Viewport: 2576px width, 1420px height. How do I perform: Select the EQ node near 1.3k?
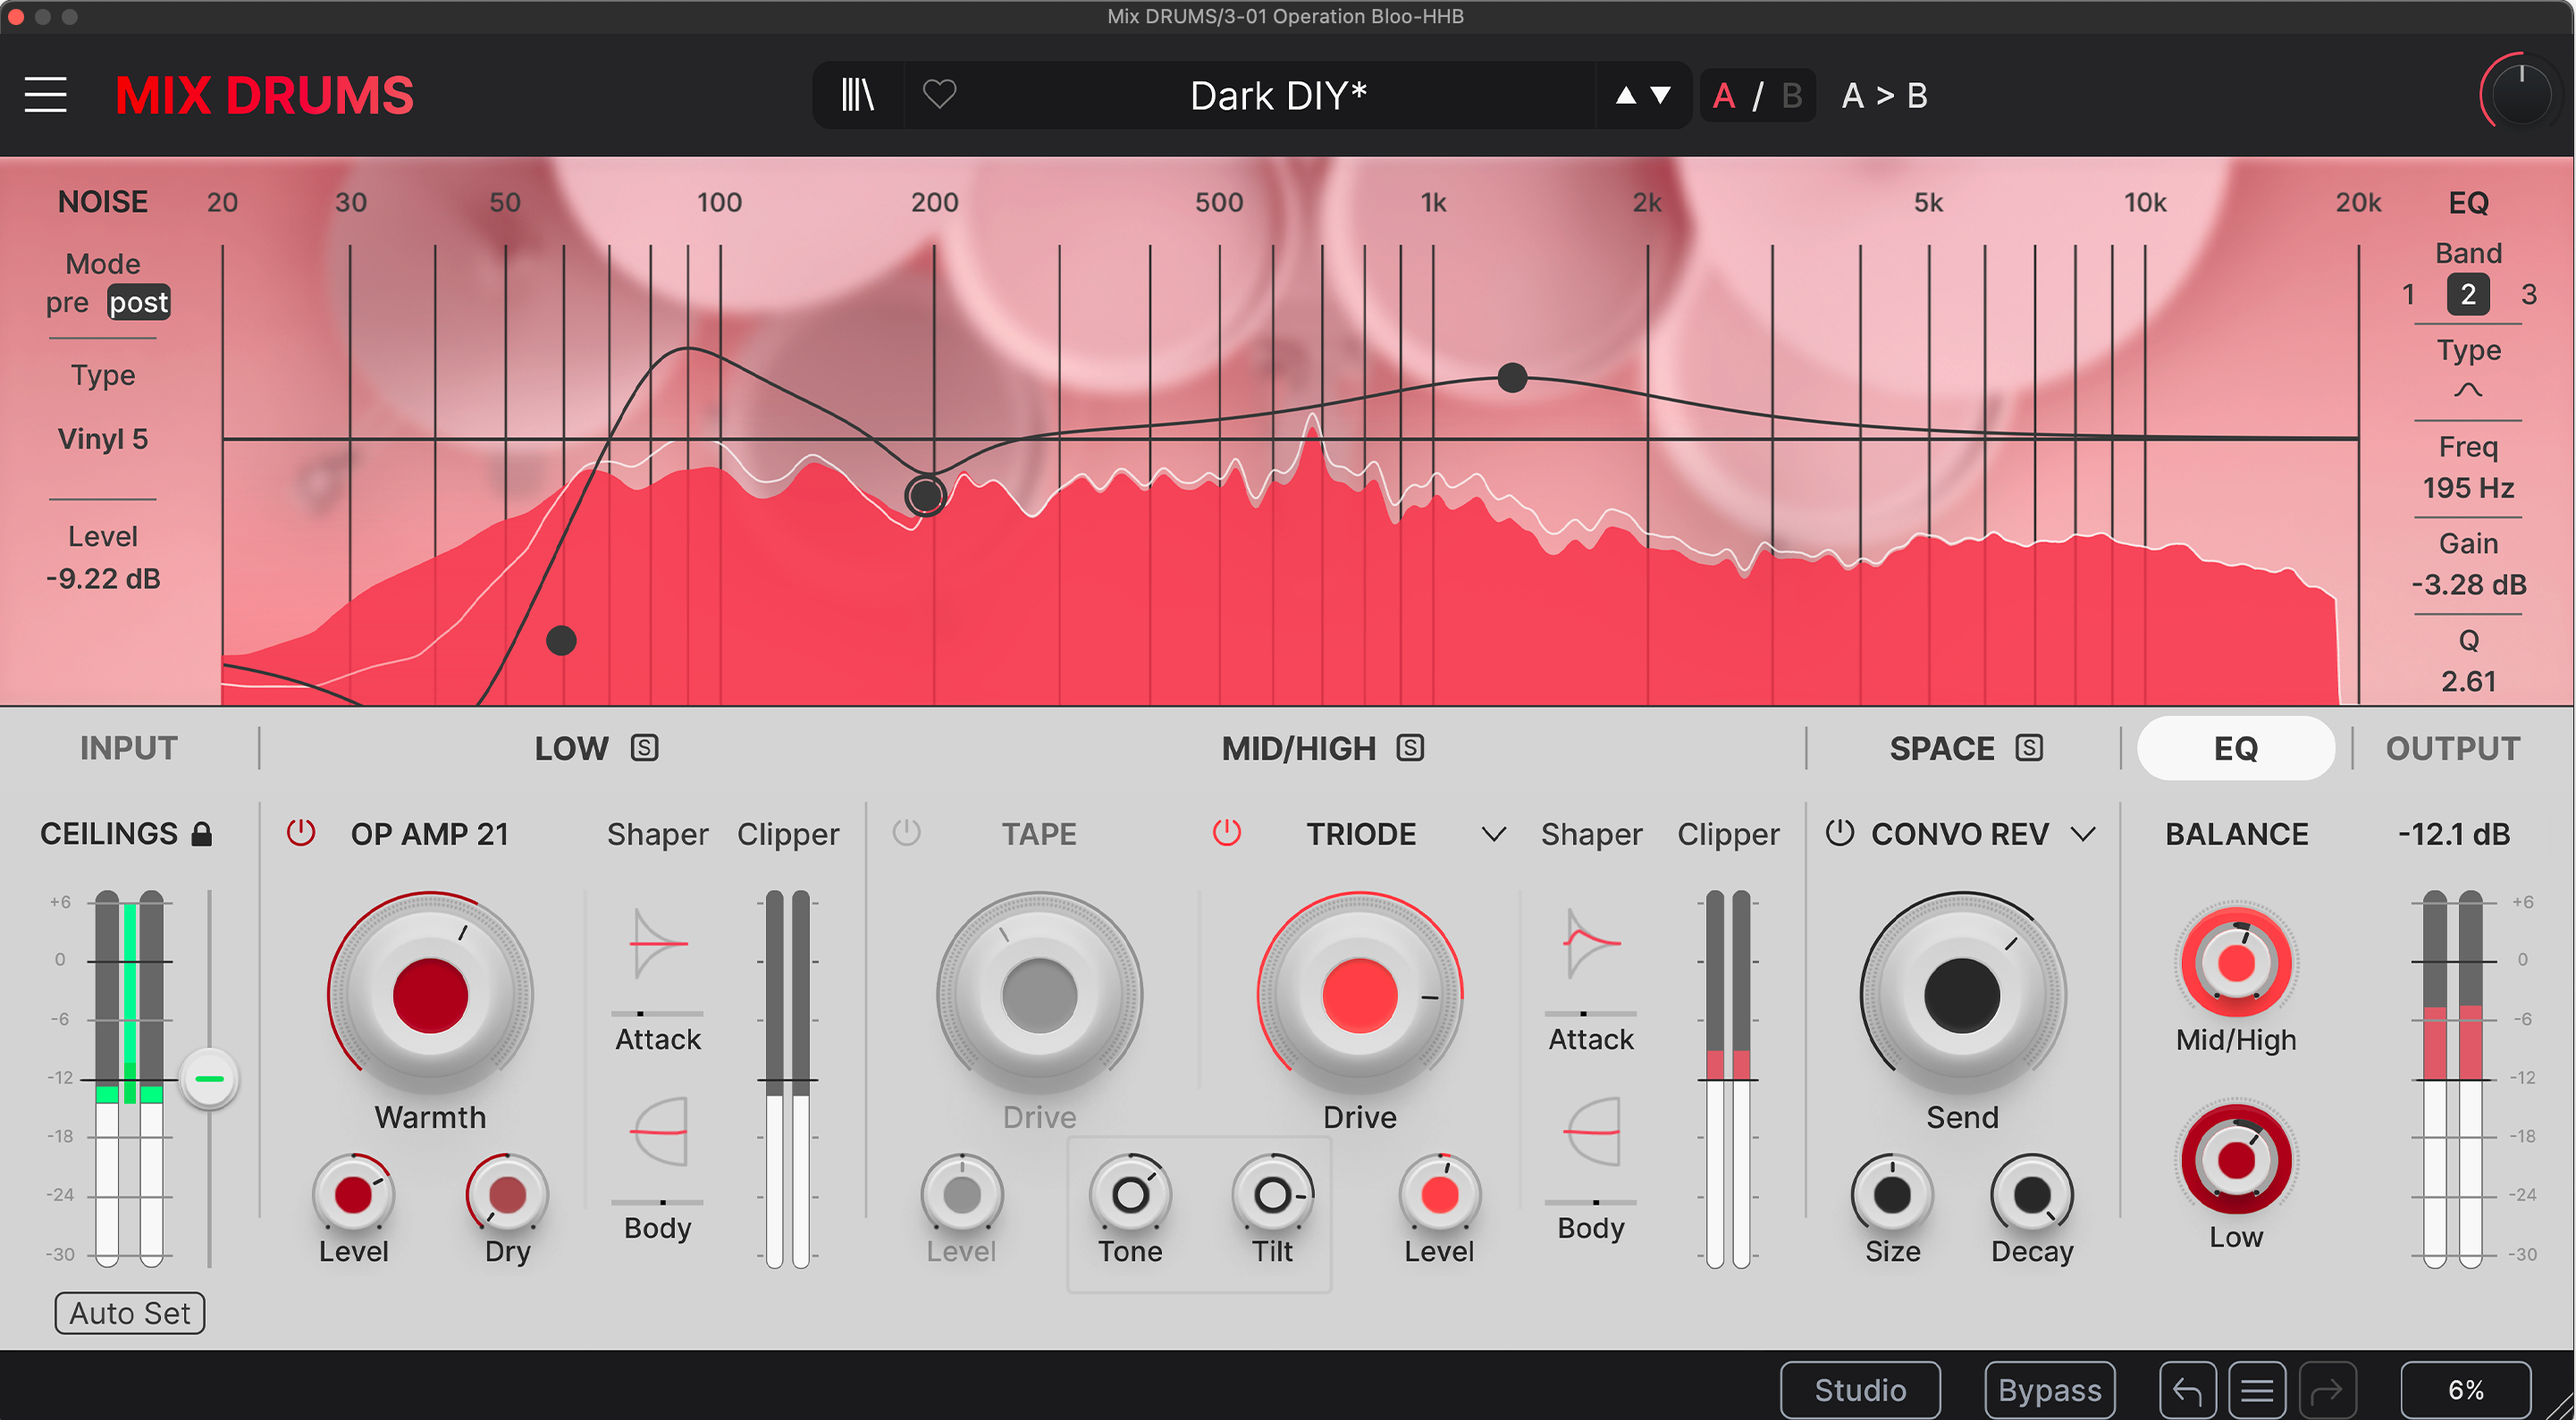point(1512,377)
